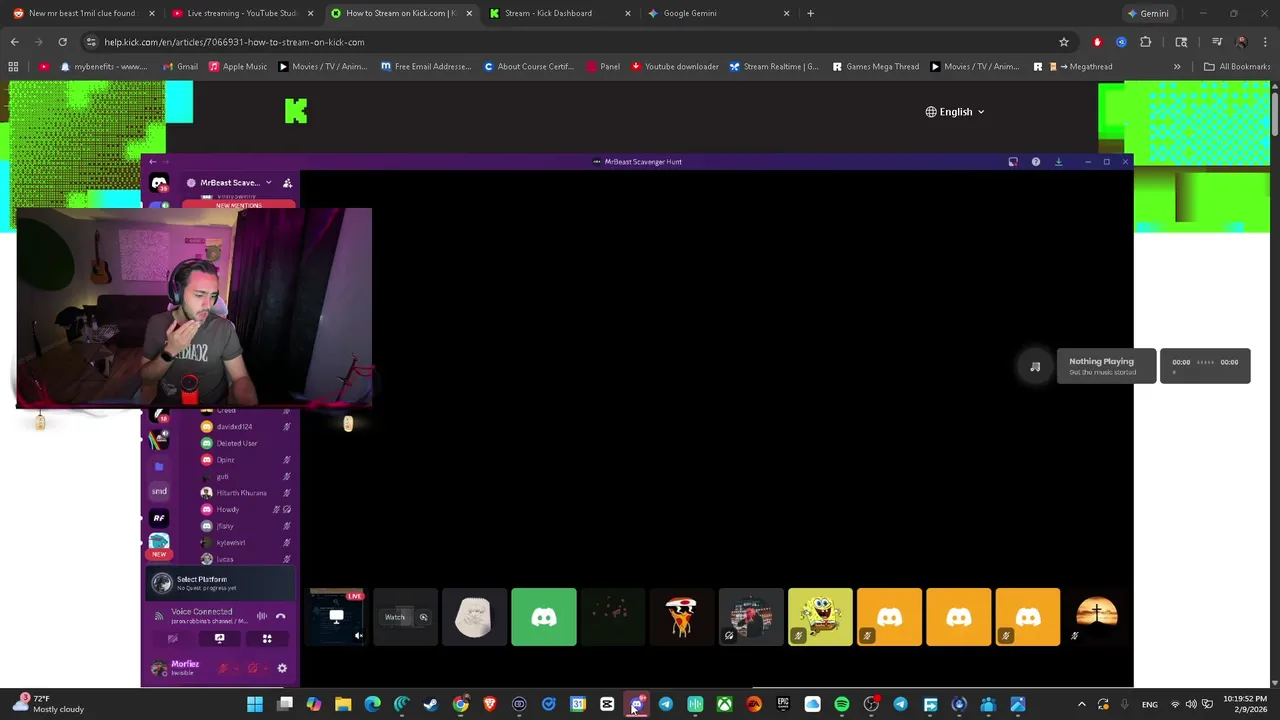Image resolution: width=1280 pixels, height=720 pixels.
Task: Click the music progress timer bar
Action: (1205, 366)
